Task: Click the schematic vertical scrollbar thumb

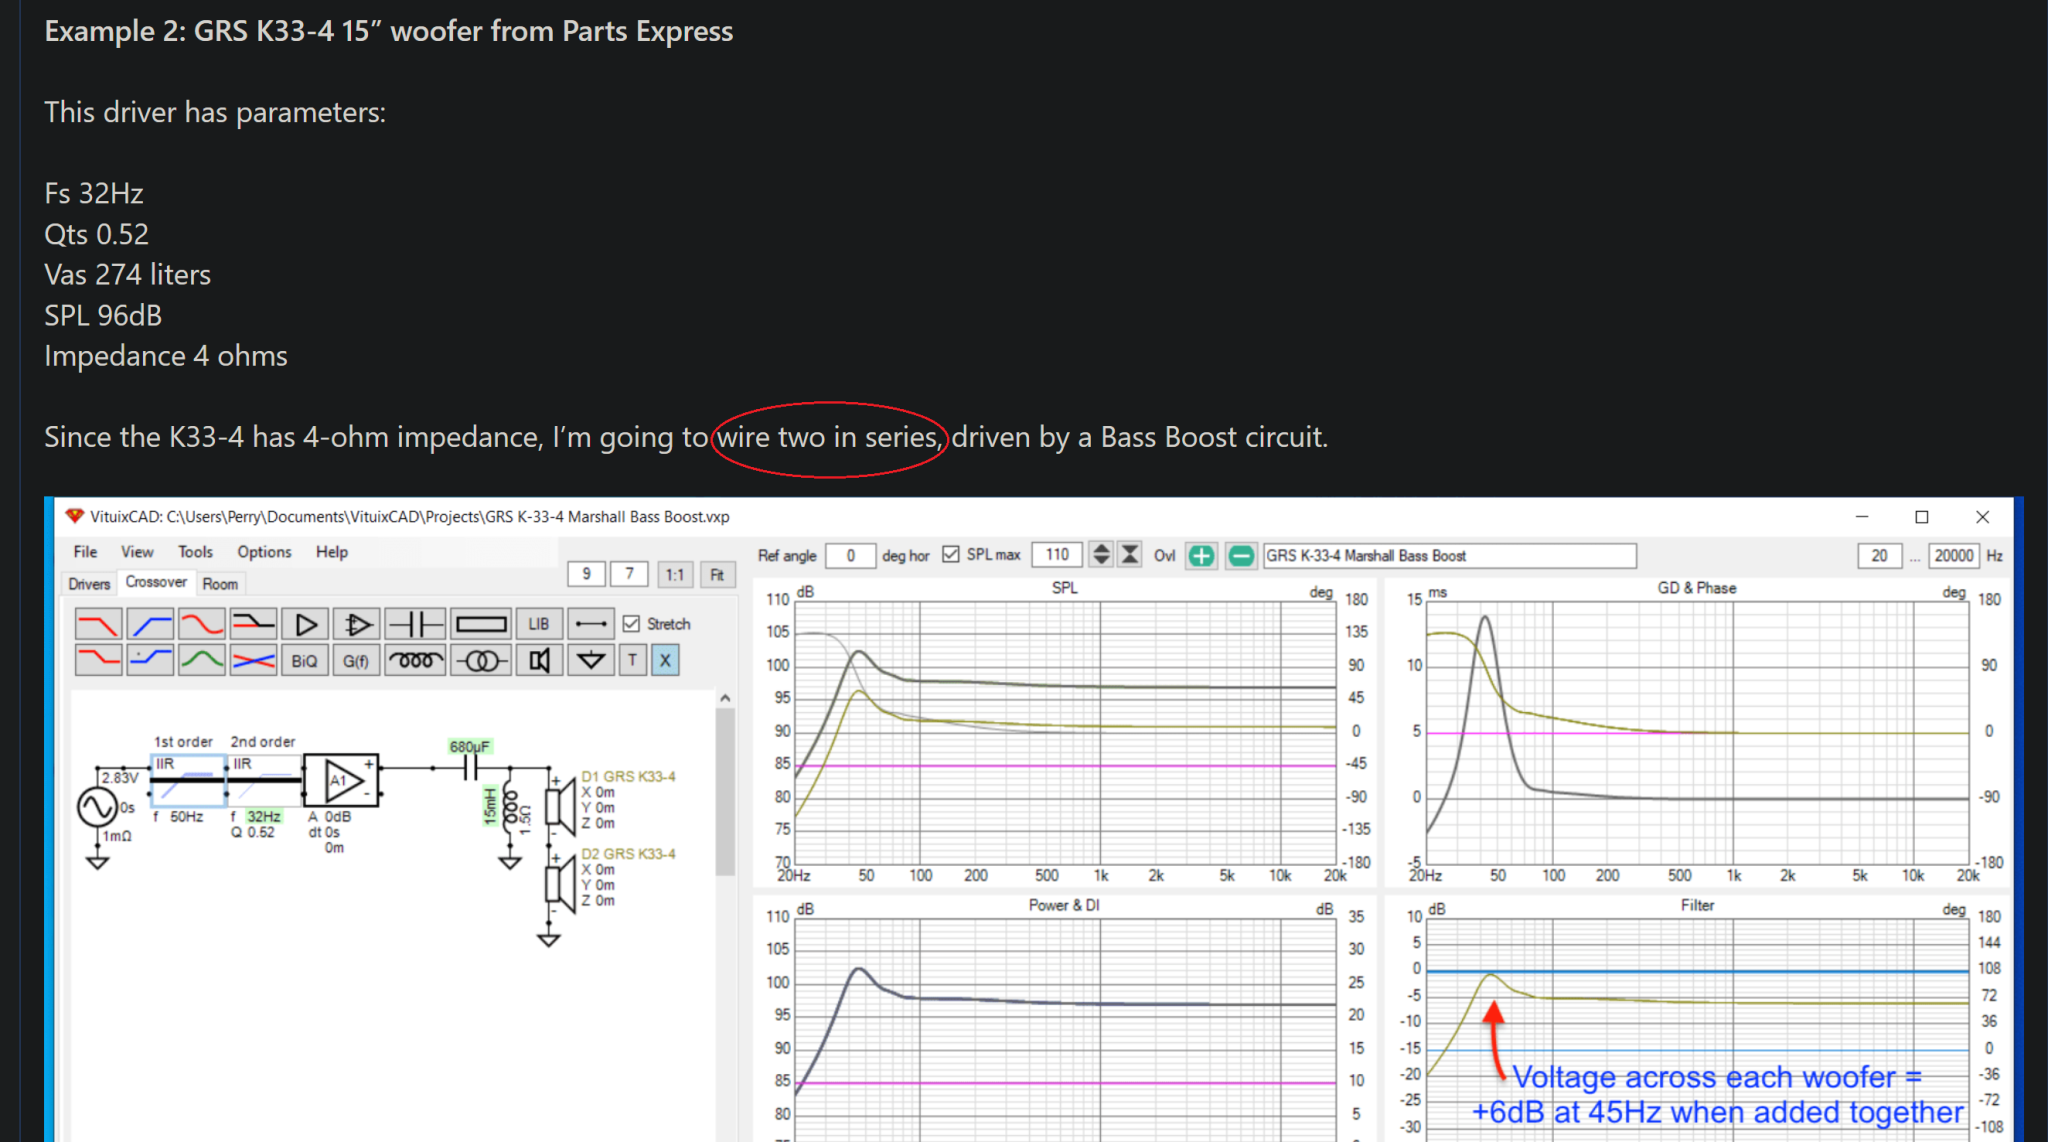Action: click(x=725, y=790)
